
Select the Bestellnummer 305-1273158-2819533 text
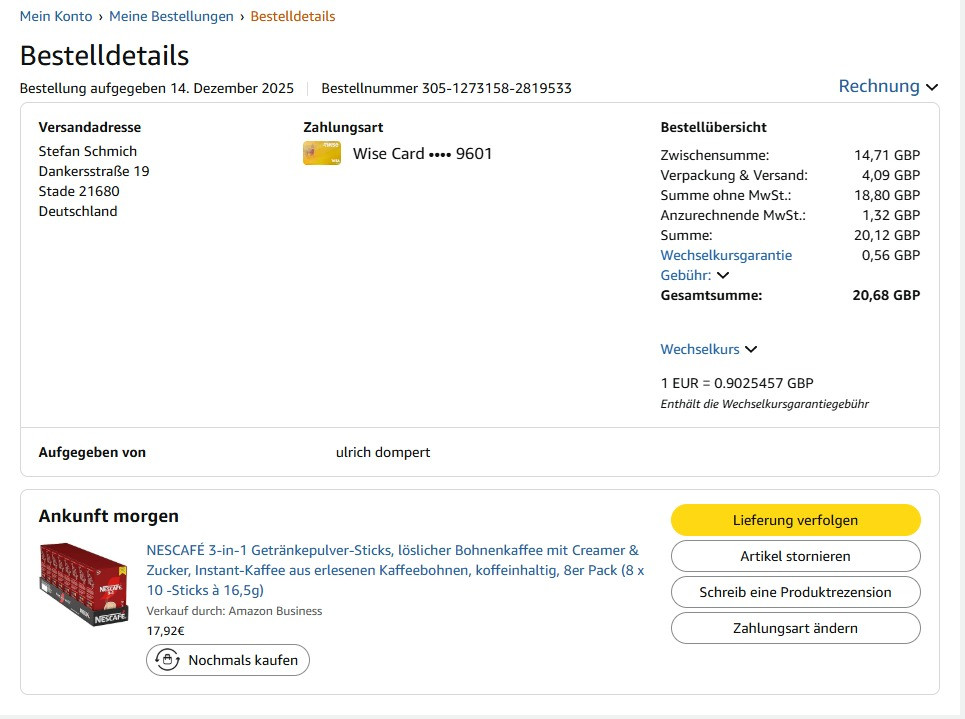click(x=446, y=89)
